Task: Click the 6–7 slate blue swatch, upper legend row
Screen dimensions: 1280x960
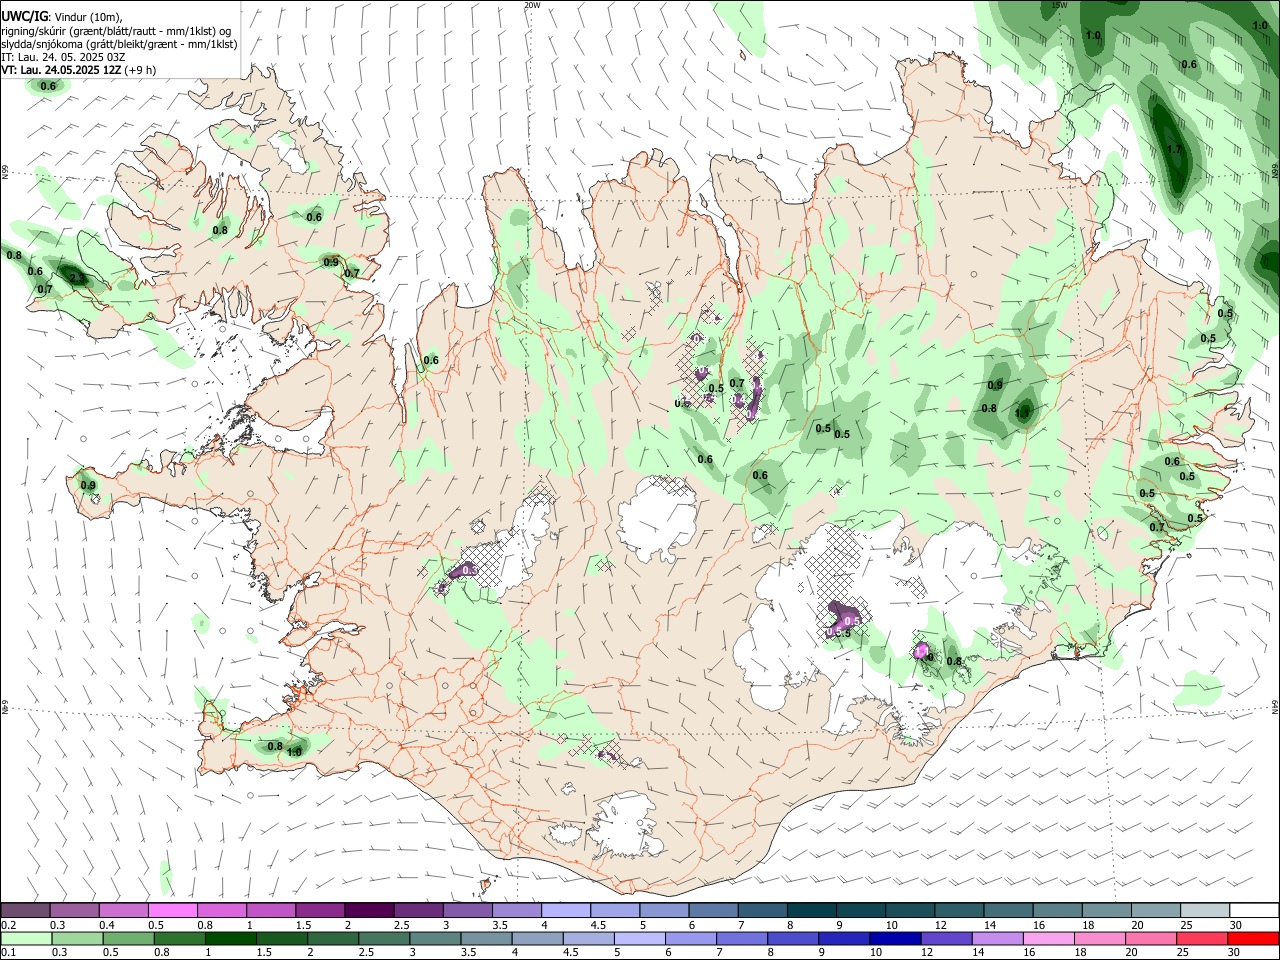Action: click(712, 911)
